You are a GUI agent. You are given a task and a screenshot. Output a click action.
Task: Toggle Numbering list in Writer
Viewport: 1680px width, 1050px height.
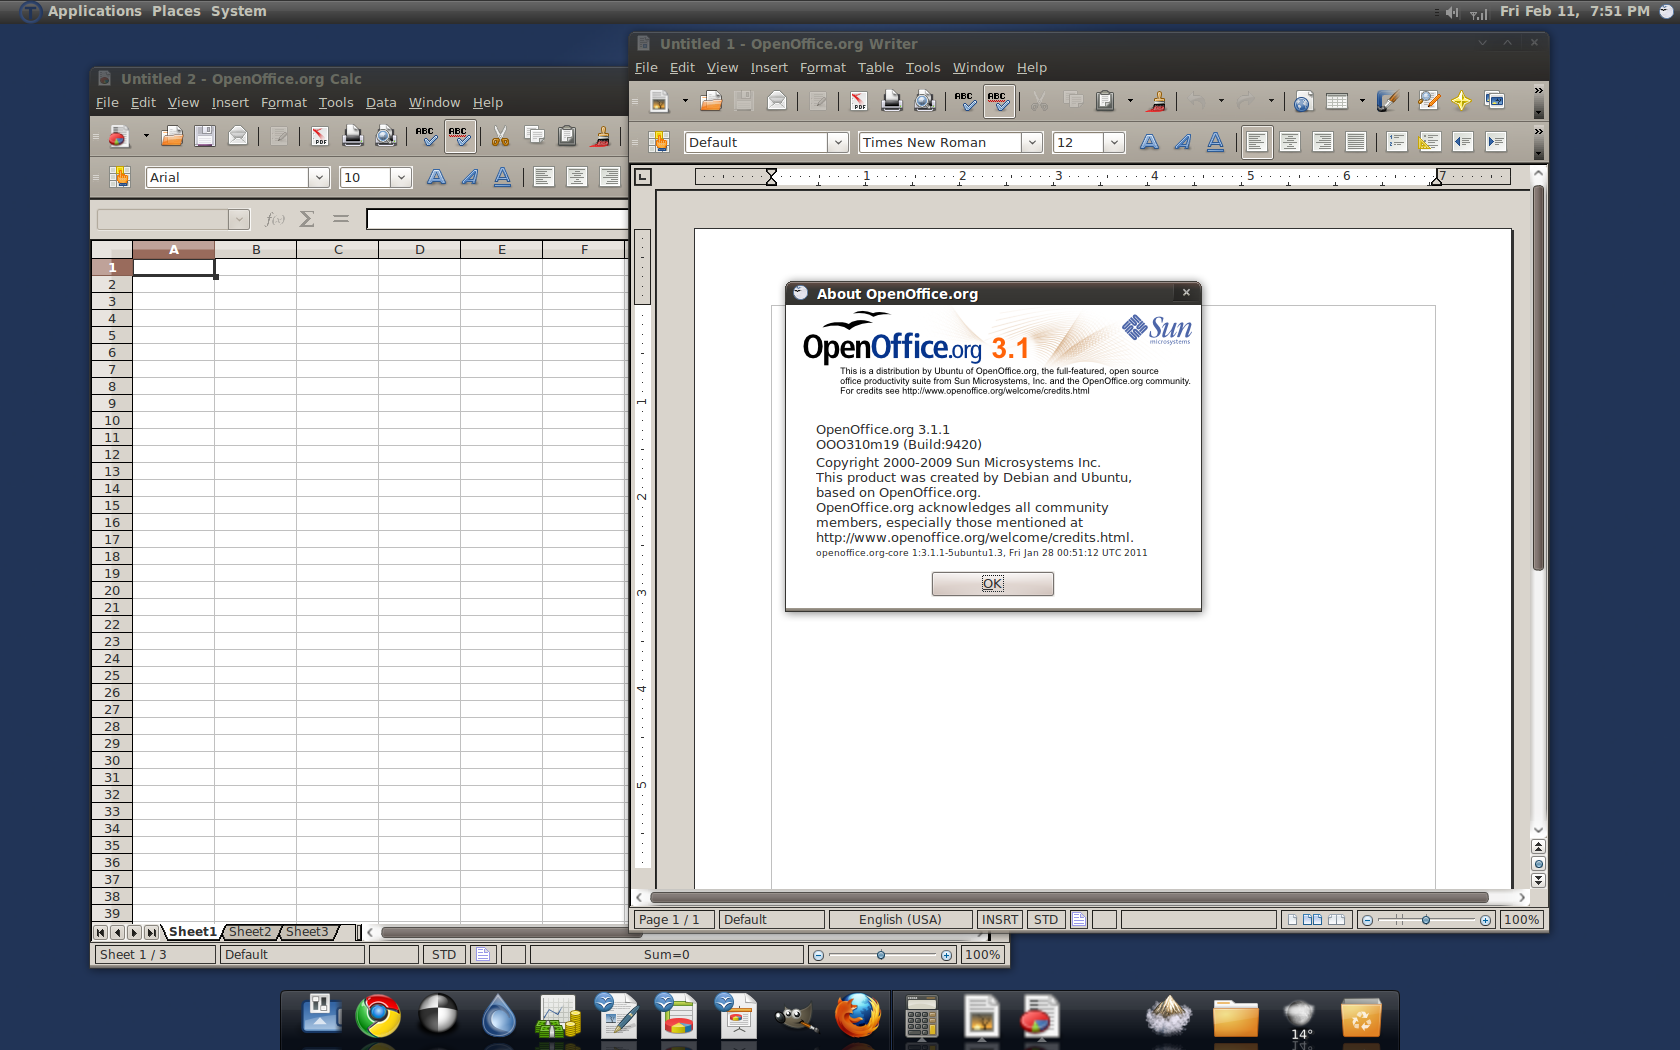(x=1397, y=142)
